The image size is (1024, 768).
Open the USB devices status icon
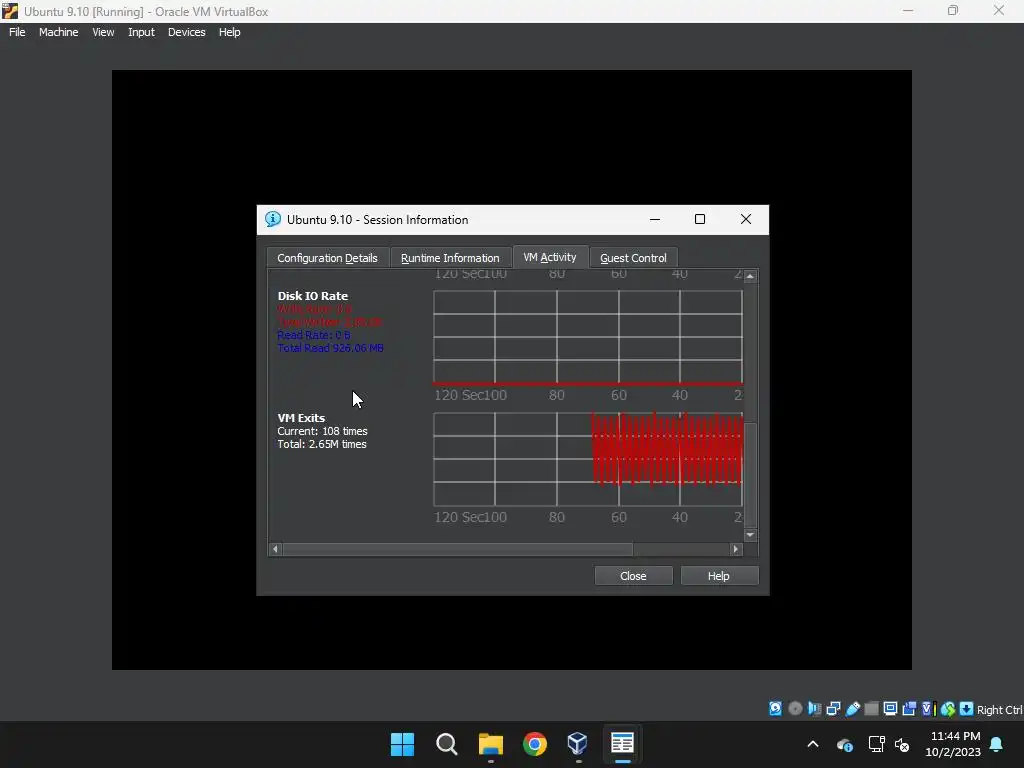coord(852,709)
